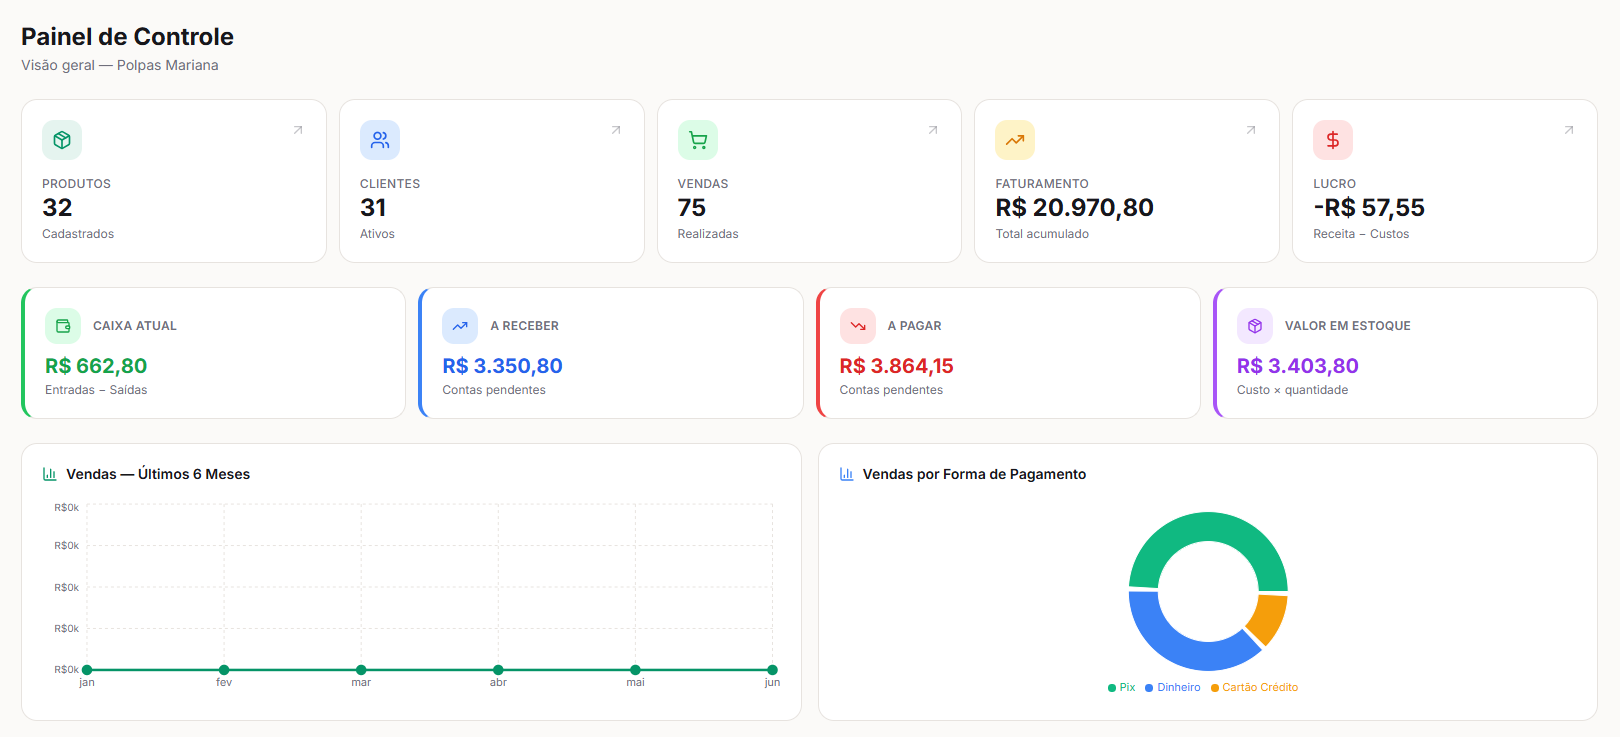Click the jun data point on sales chart
This screenshot has width=1620, height=737.
click(x=772, y=670)
